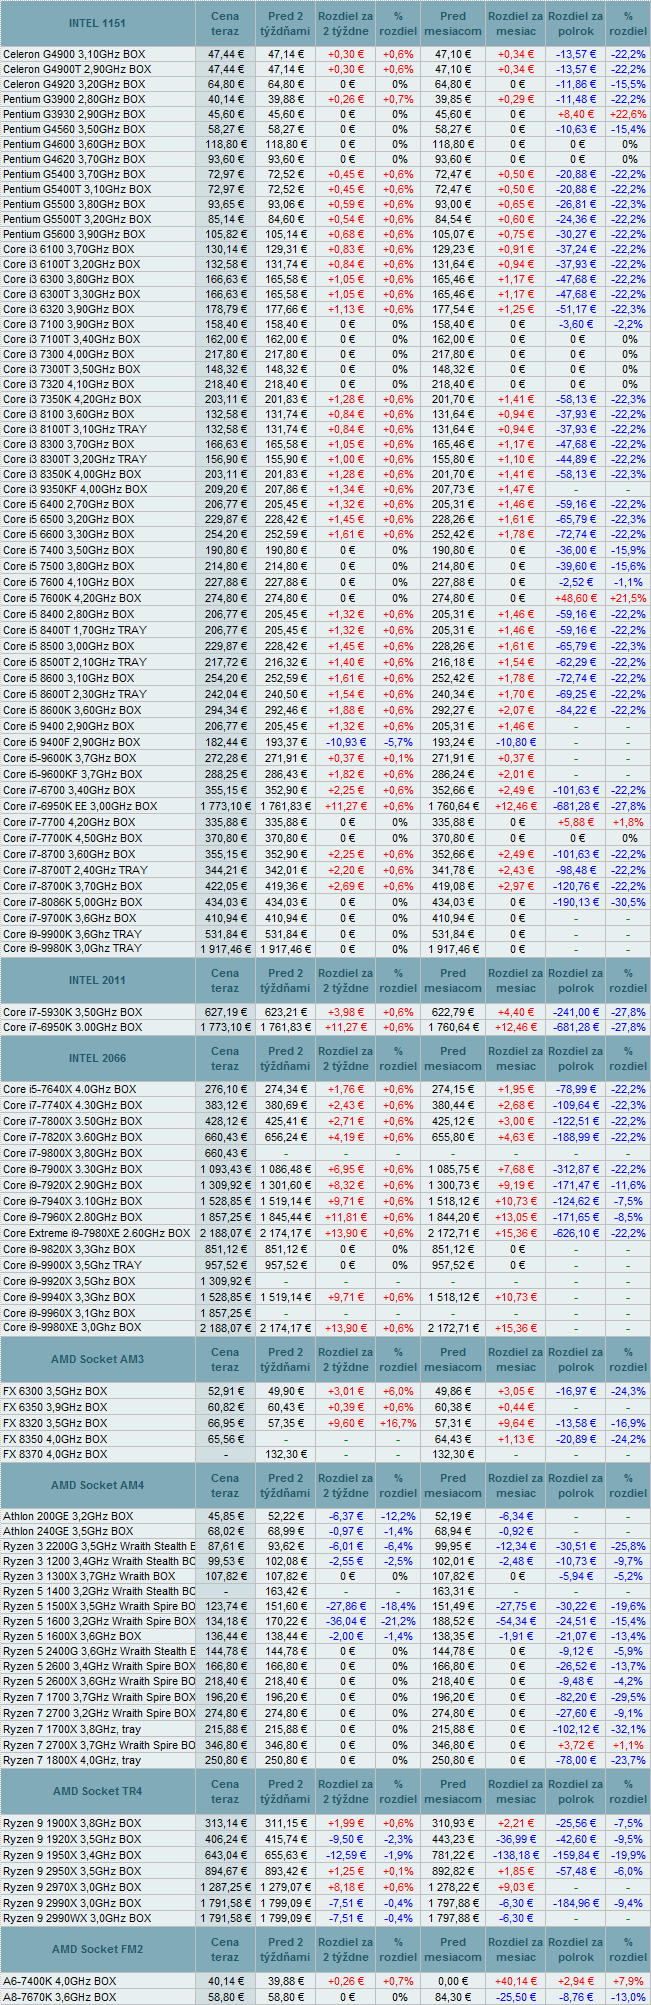Click A6-7400K 4,0GHz BOX name
This screenshot has width=651, height=2005.
pyautogui.click(x=59, y=1980)
